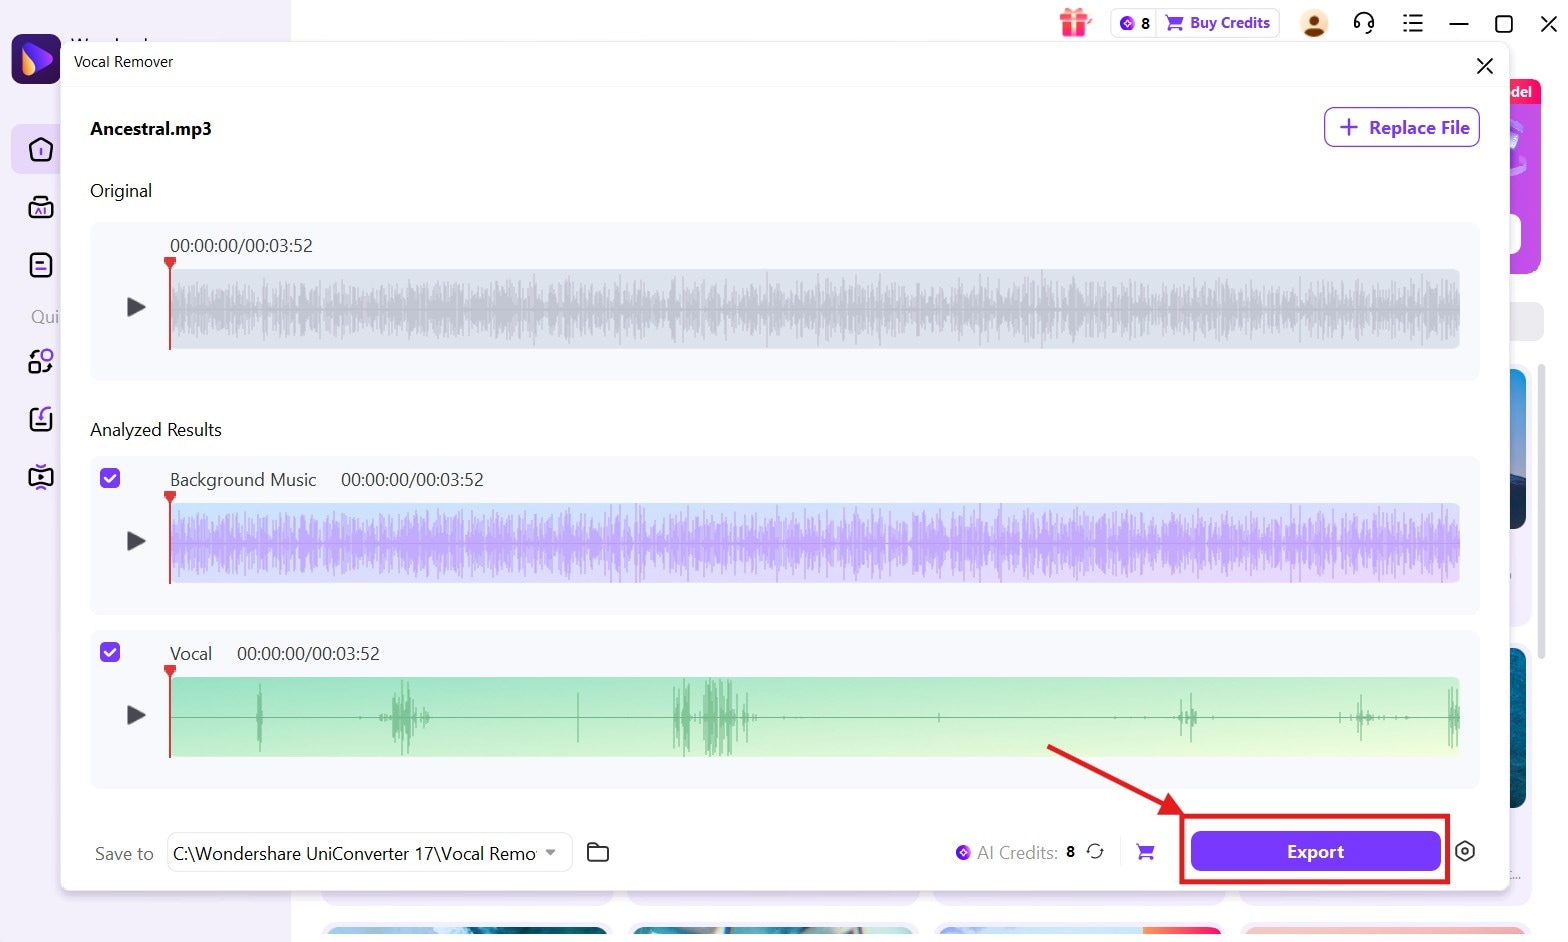Click the Original track timestamp 00:00:00/00:03:52
Screen dimensions: 1568x942
(241, 246)
